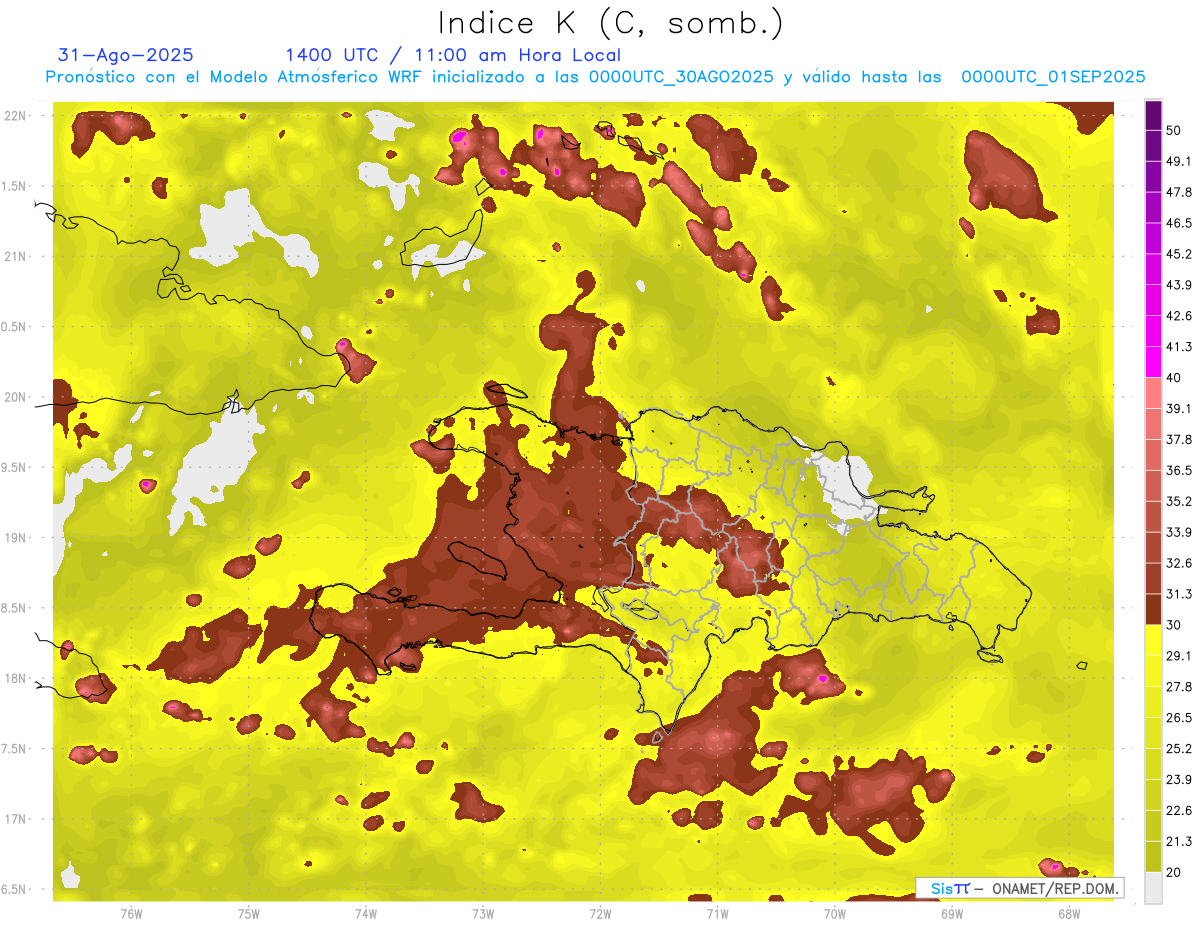1200x927 pixels.
Task: Click the legend value "27.8"
Action: (x=1179, y=687)
